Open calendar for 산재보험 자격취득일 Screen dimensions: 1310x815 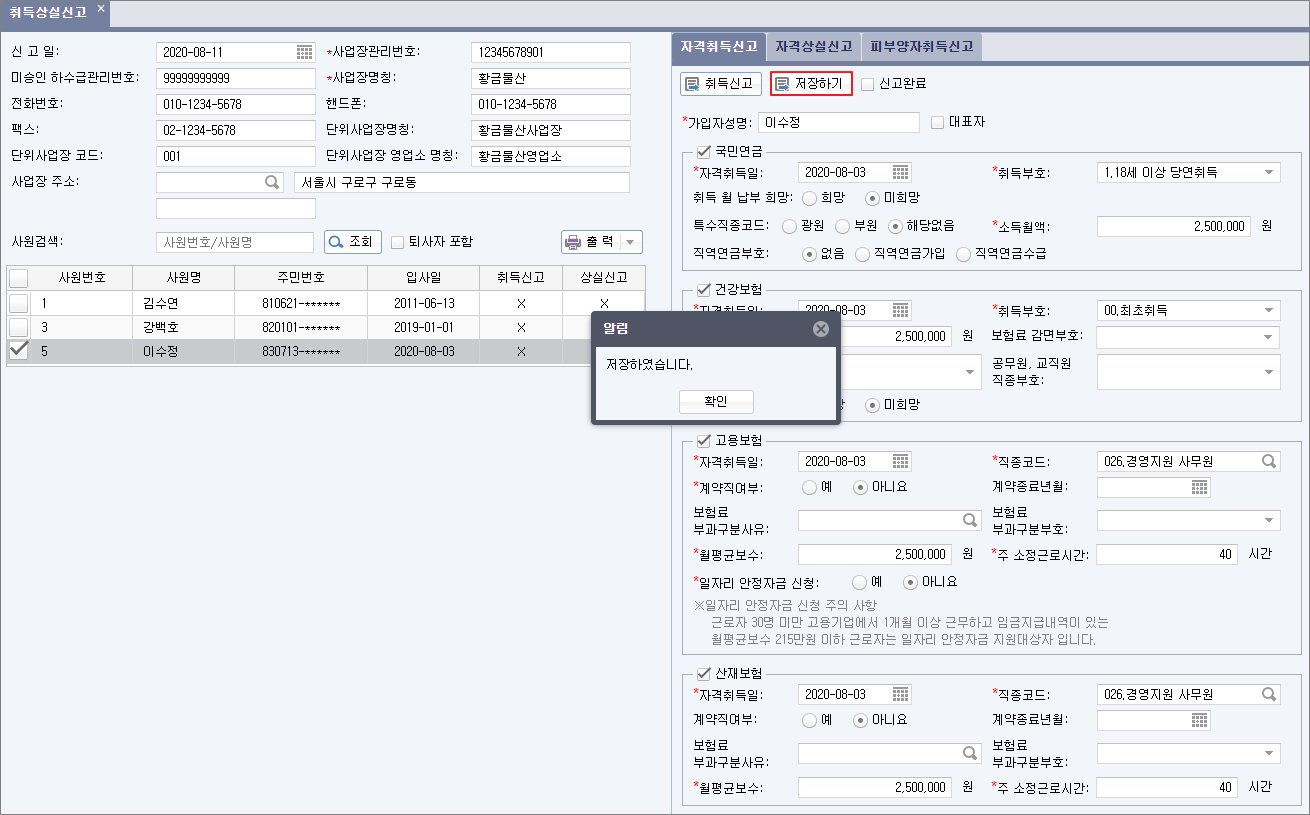coord(900,694)
